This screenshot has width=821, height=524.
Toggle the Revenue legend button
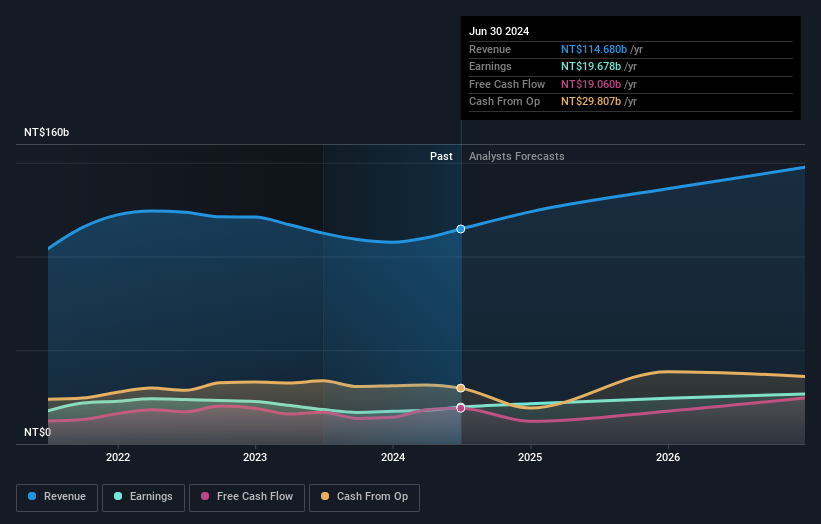pyautogui.click(x=57, y=497)
